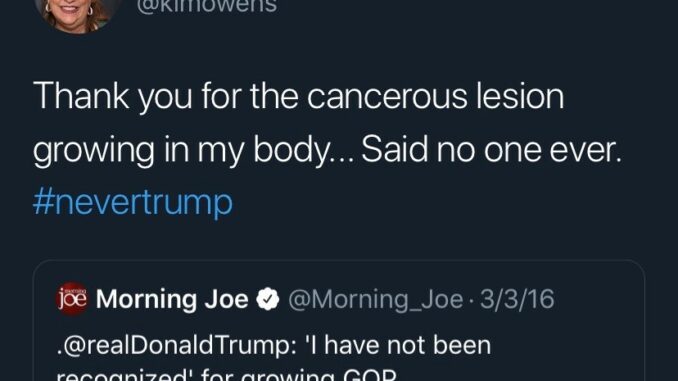Click the 'Thank you for the cancerous lesion' line
Screen dimensions: 678x381
pyautogui.click(x=299, y=96)
